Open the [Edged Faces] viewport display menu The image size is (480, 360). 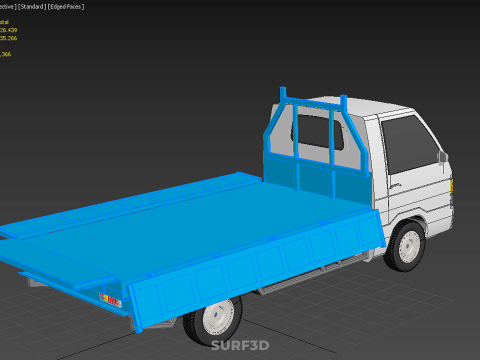click(66, 7)
